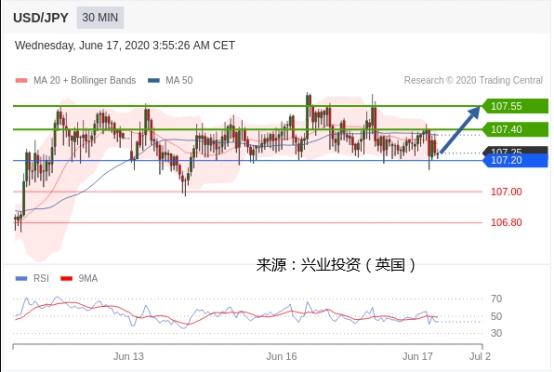Click the MA 50 blue legend swatch
This screenshot has width=554, height=372.
[x=154, y=81]
